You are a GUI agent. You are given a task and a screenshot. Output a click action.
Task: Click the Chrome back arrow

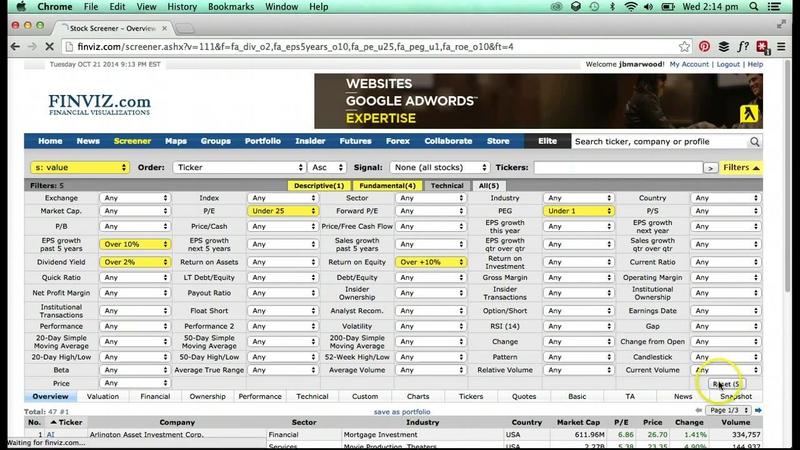[15, 46]
